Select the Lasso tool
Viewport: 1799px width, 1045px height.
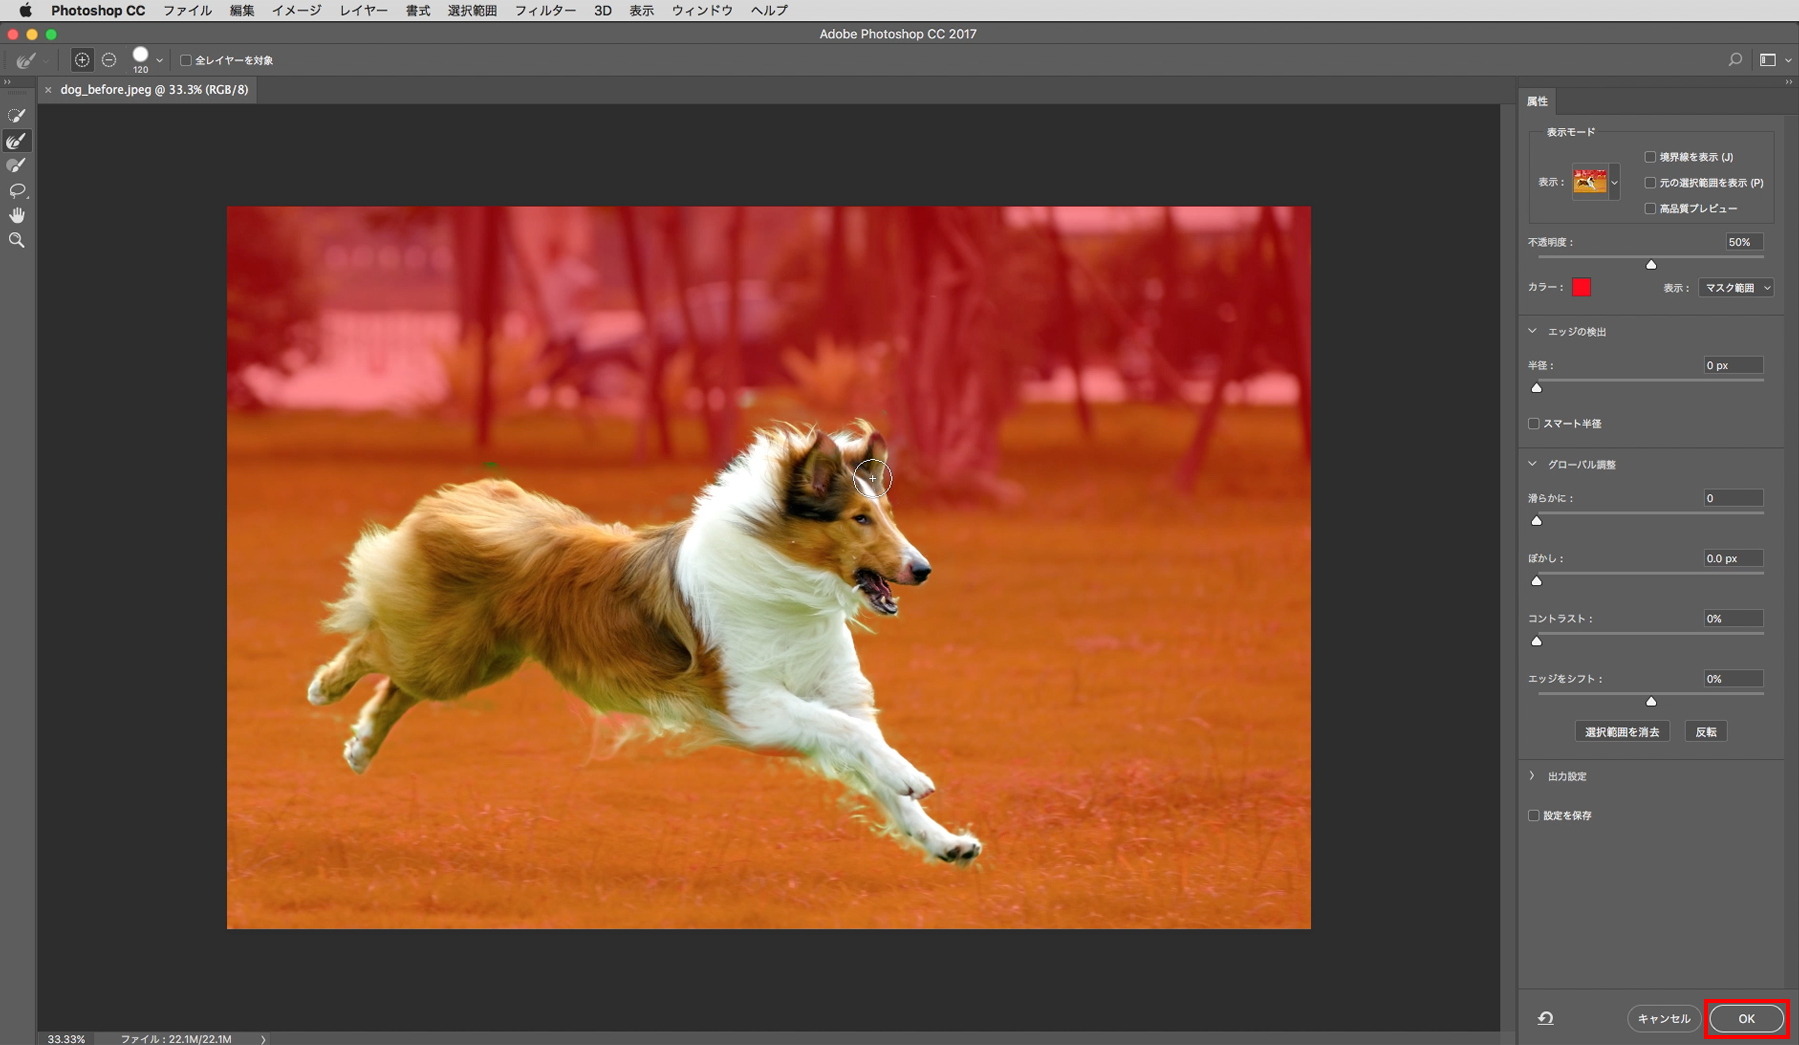[17, 191]
